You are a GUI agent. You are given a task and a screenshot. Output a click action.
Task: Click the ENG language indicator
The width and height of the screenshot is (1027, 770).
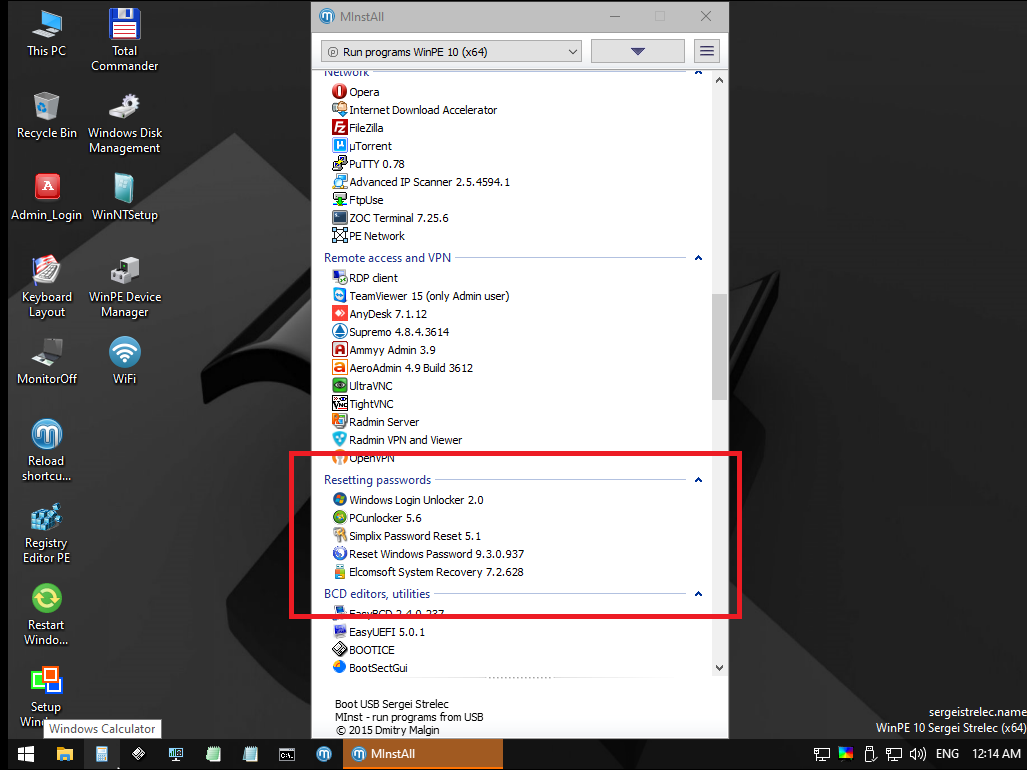pyautogui.click(x=947, y=754)
